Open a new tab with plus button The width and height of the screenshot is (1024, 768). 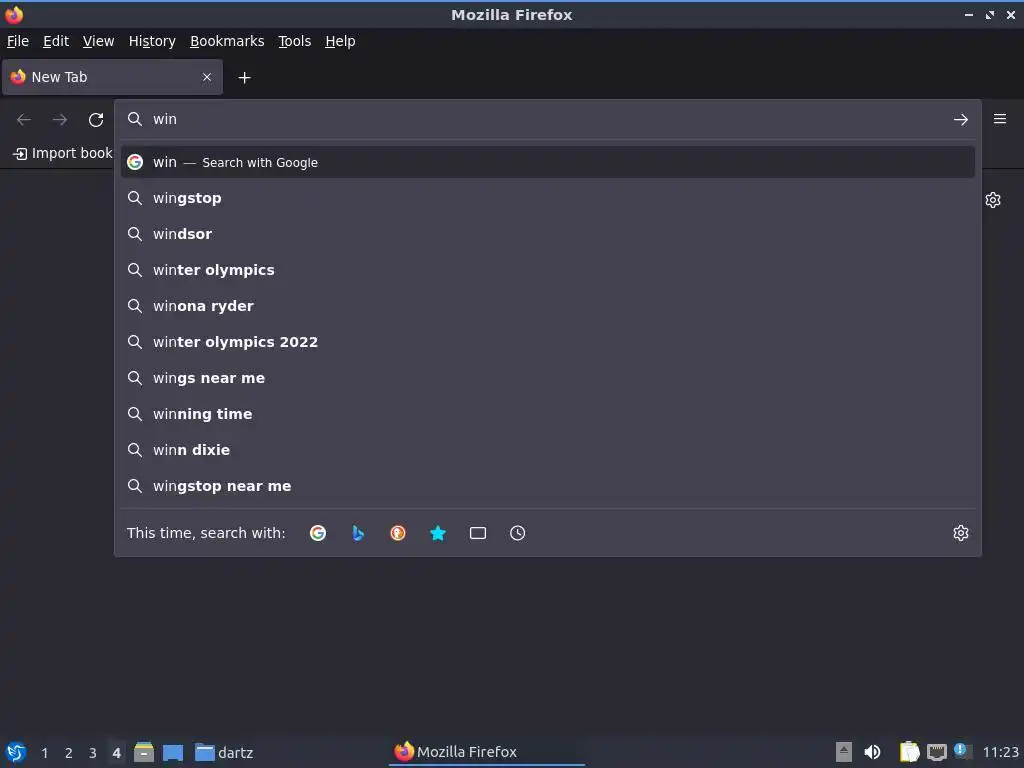244,78
